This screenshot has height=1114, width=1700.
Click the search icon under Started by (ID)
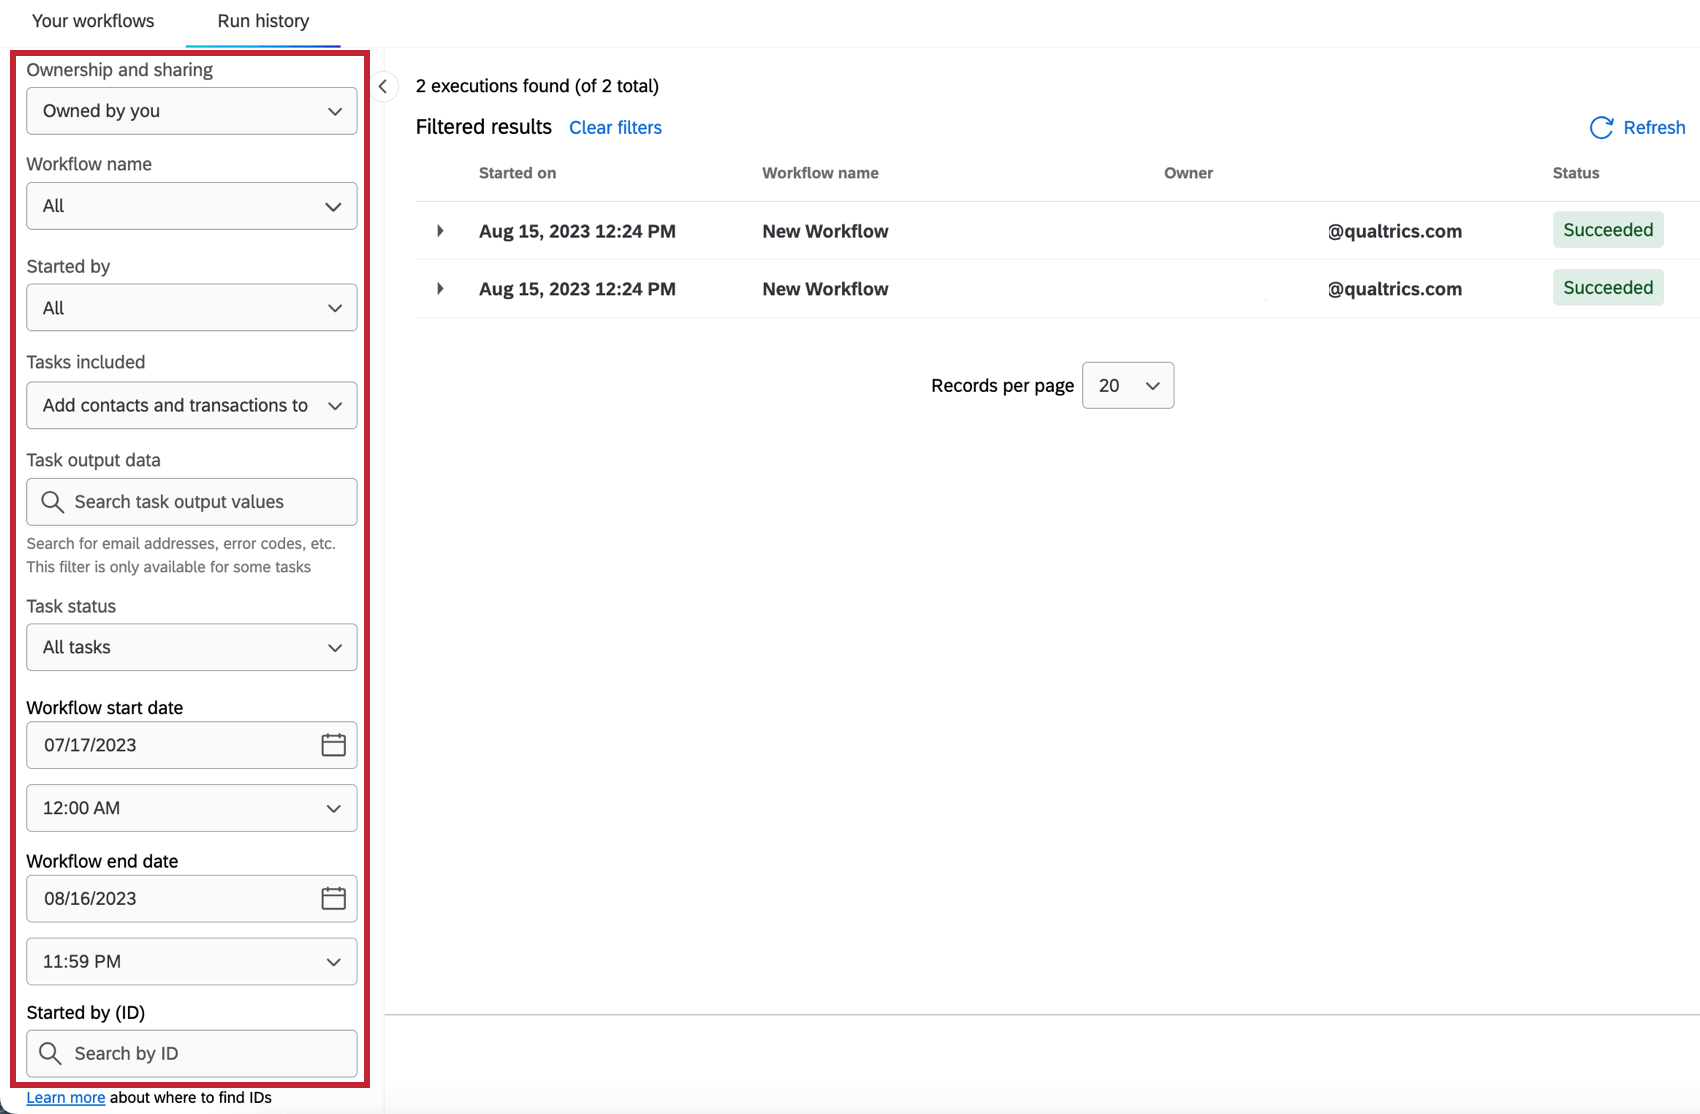tap(52, 1053)
